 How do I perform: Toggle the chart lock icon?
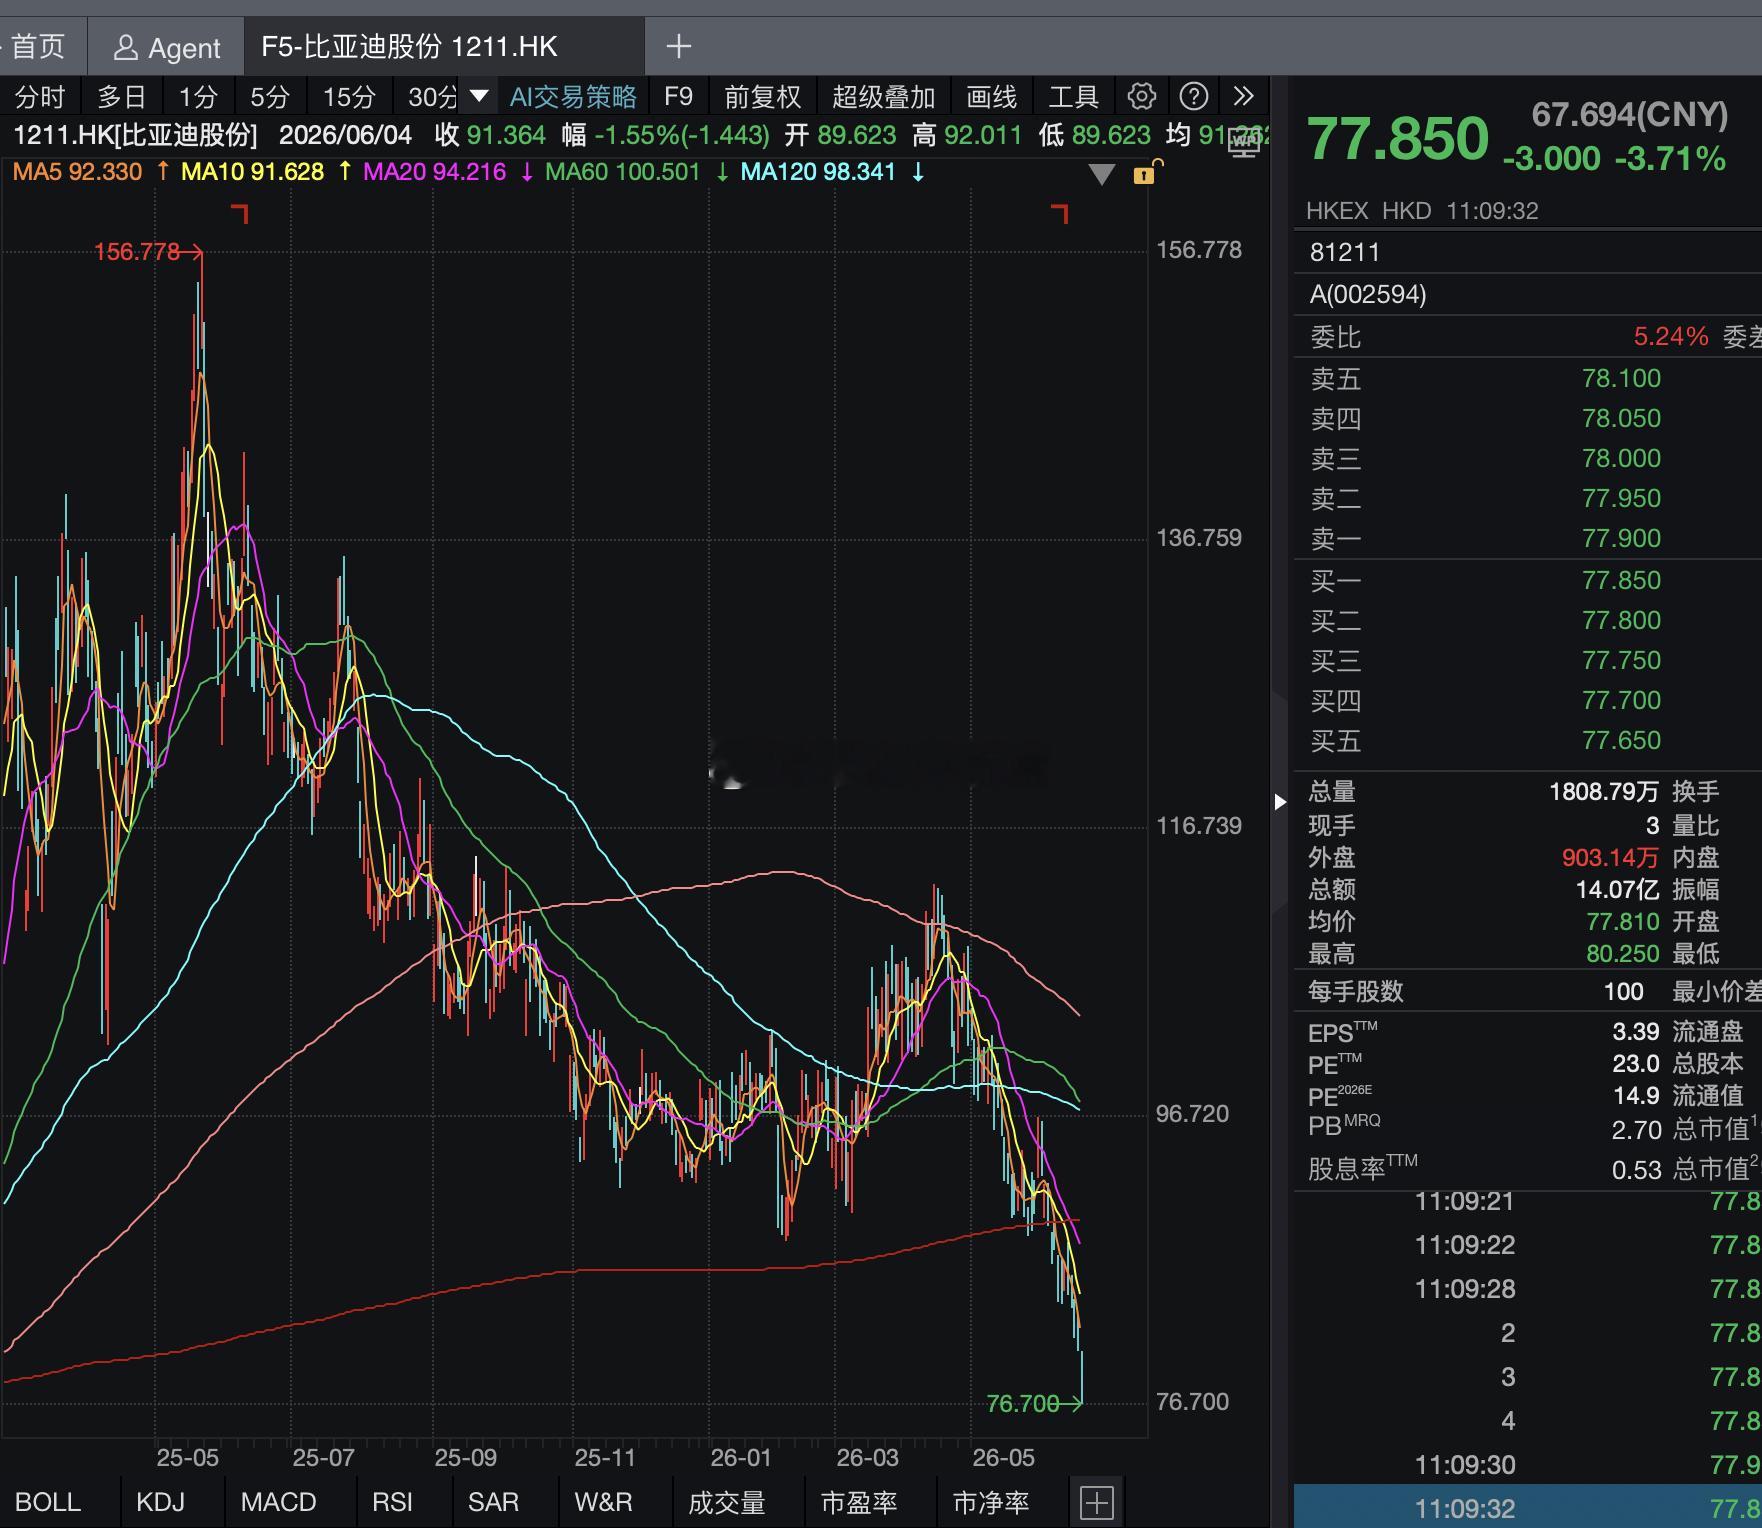(1145, 172)
